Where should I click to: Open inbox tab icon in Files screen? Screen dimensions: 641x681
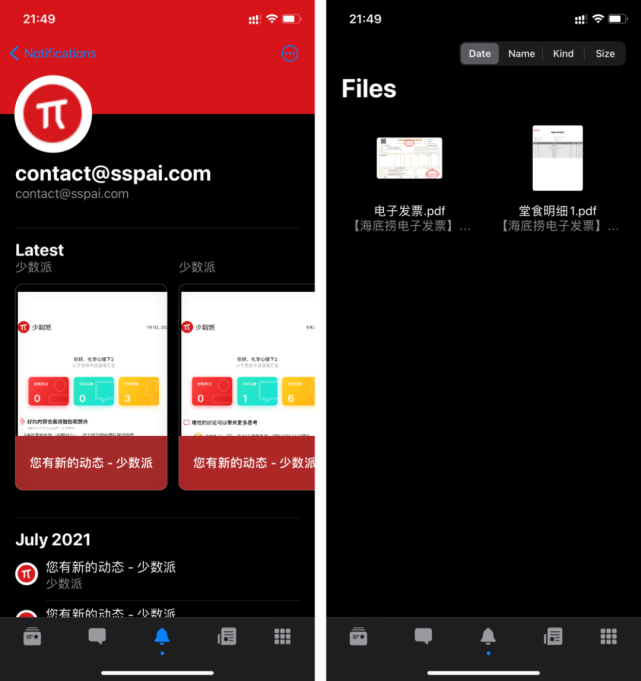[358, 637]
